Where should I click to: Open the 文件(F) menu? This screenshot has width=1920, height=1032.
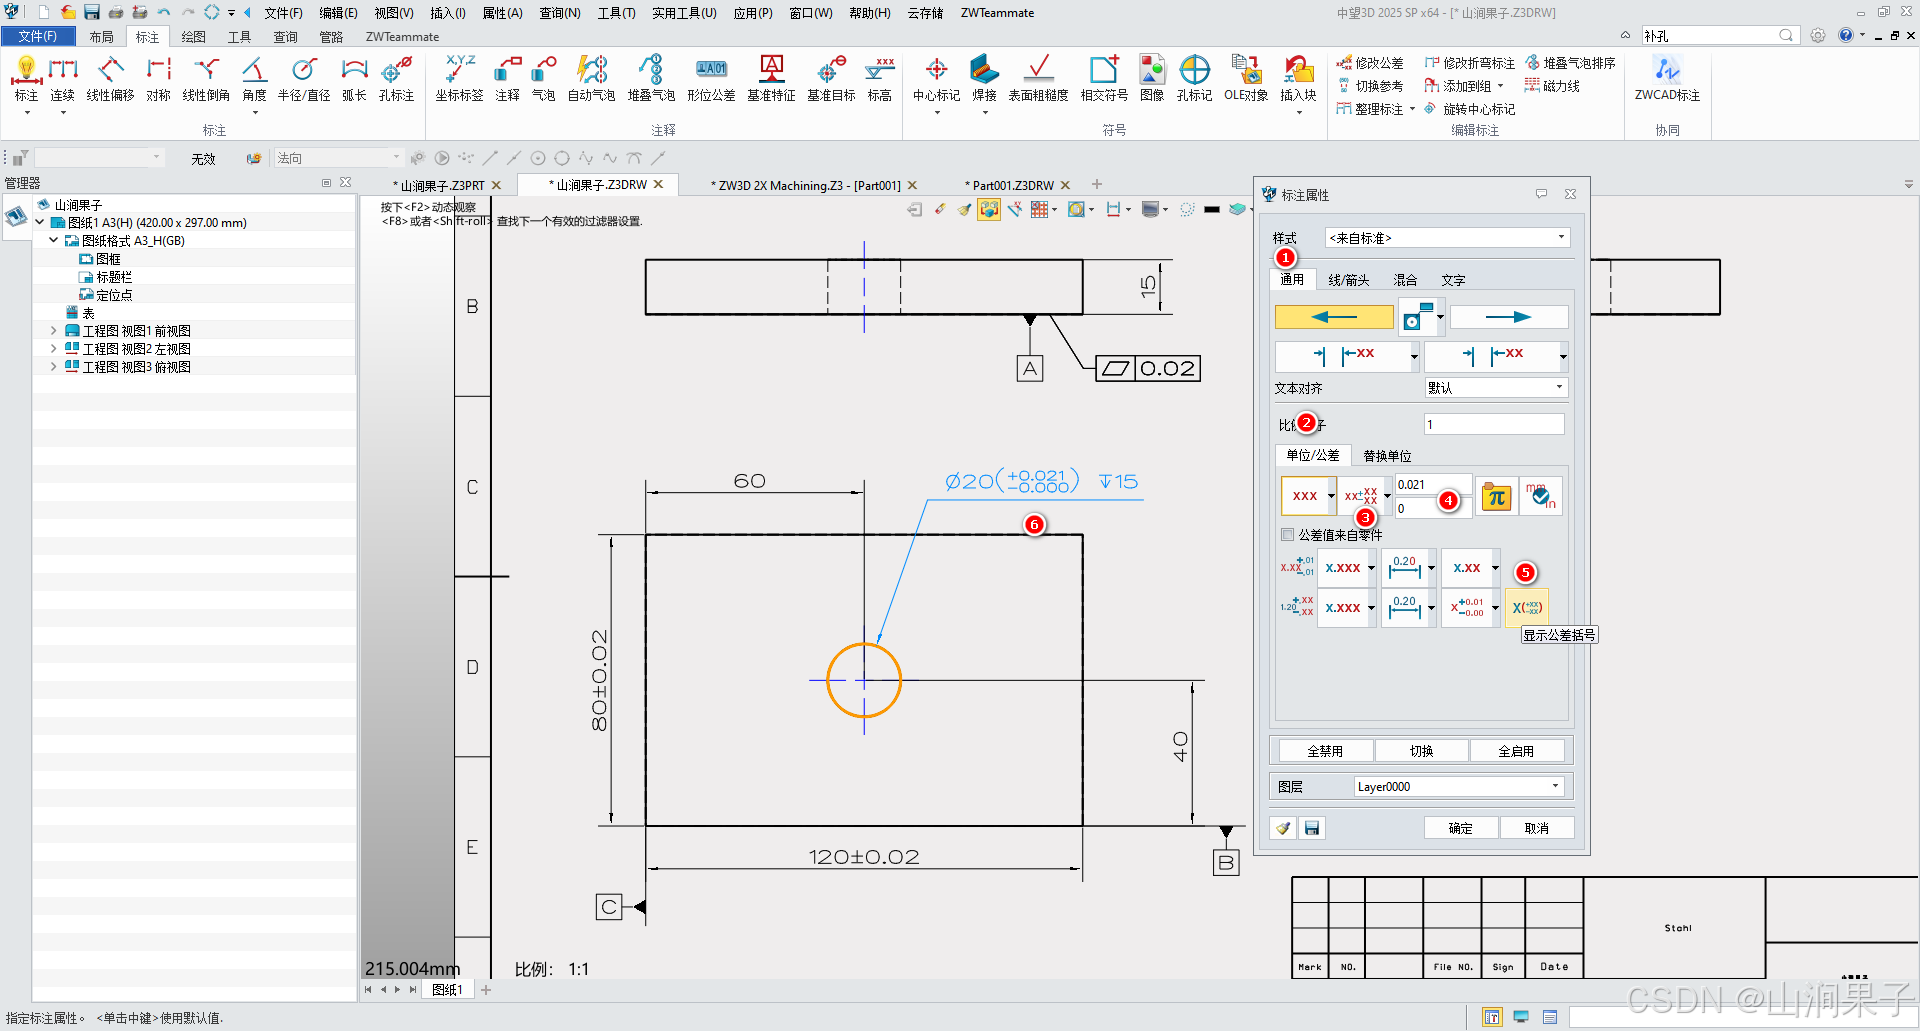[x=283, y=13]
